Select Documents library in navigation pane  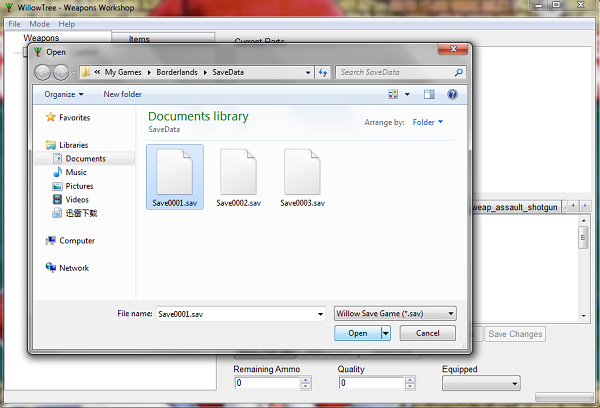[x=85, y=158]
